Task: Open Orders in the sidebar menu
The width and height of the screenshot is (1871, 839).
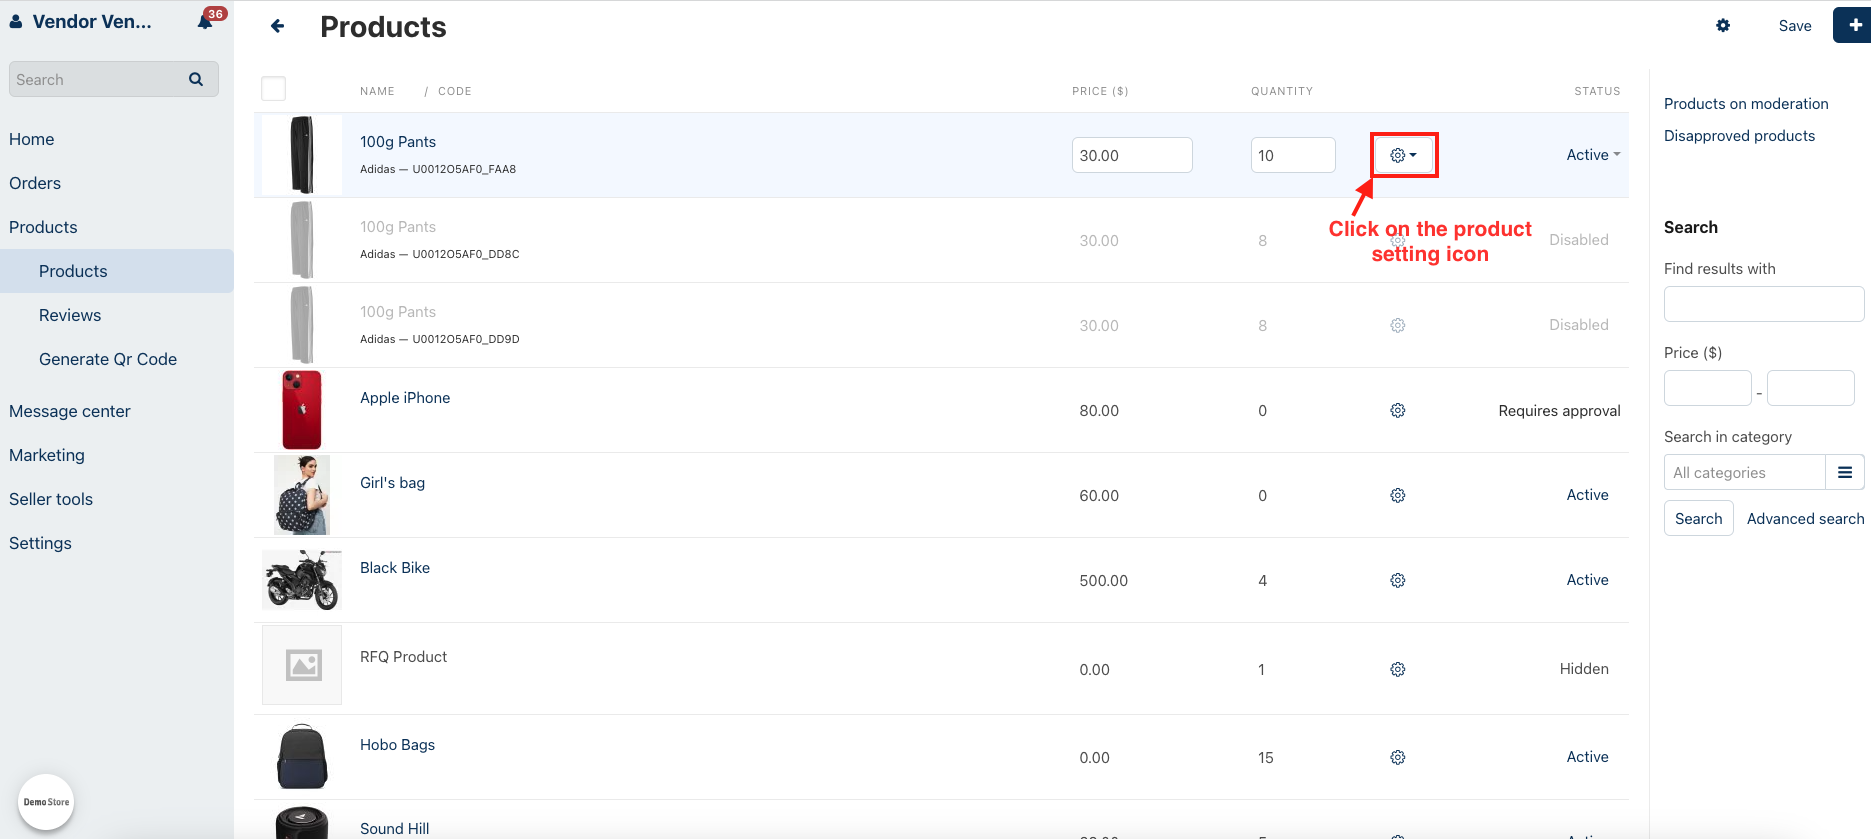Action: click(x=35, y=183)
